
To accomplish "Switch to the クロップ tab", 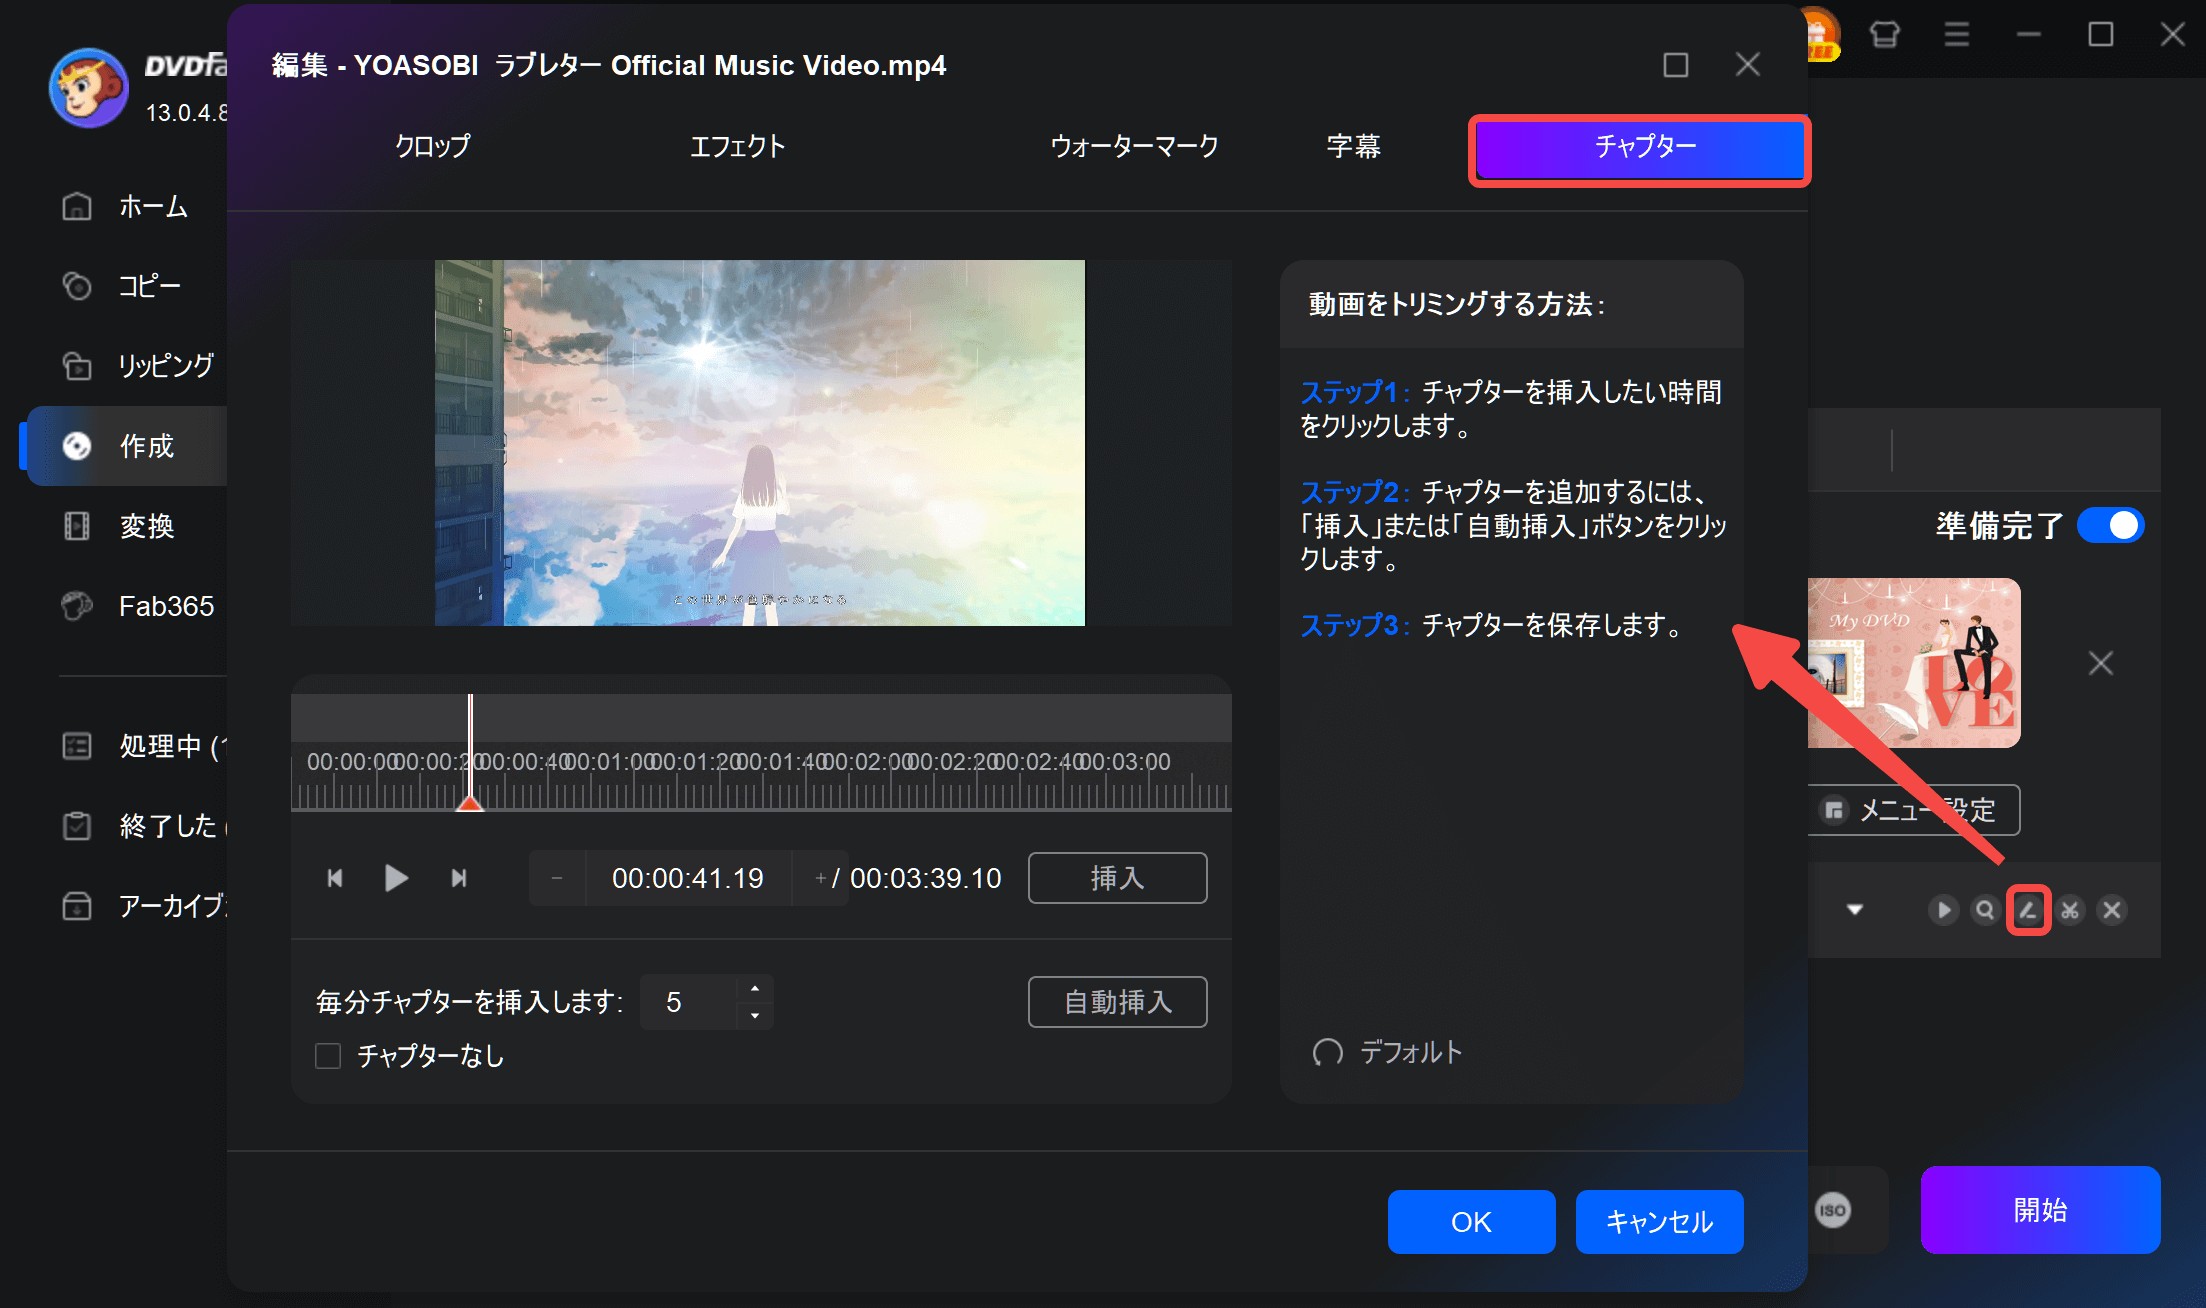I will pos(432,146).
